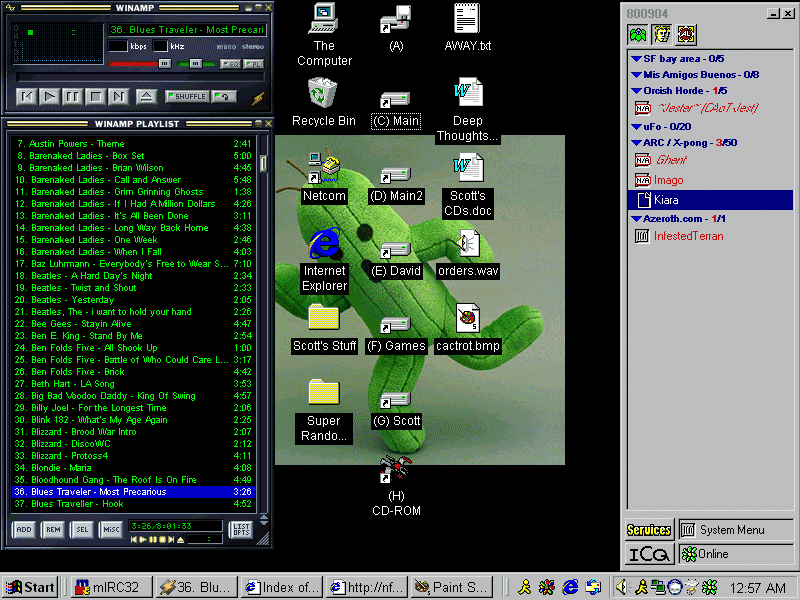This screenshot has width=800, height=600.
Task: Select the orders.wav sound file
Action: (x=467, y=253)
